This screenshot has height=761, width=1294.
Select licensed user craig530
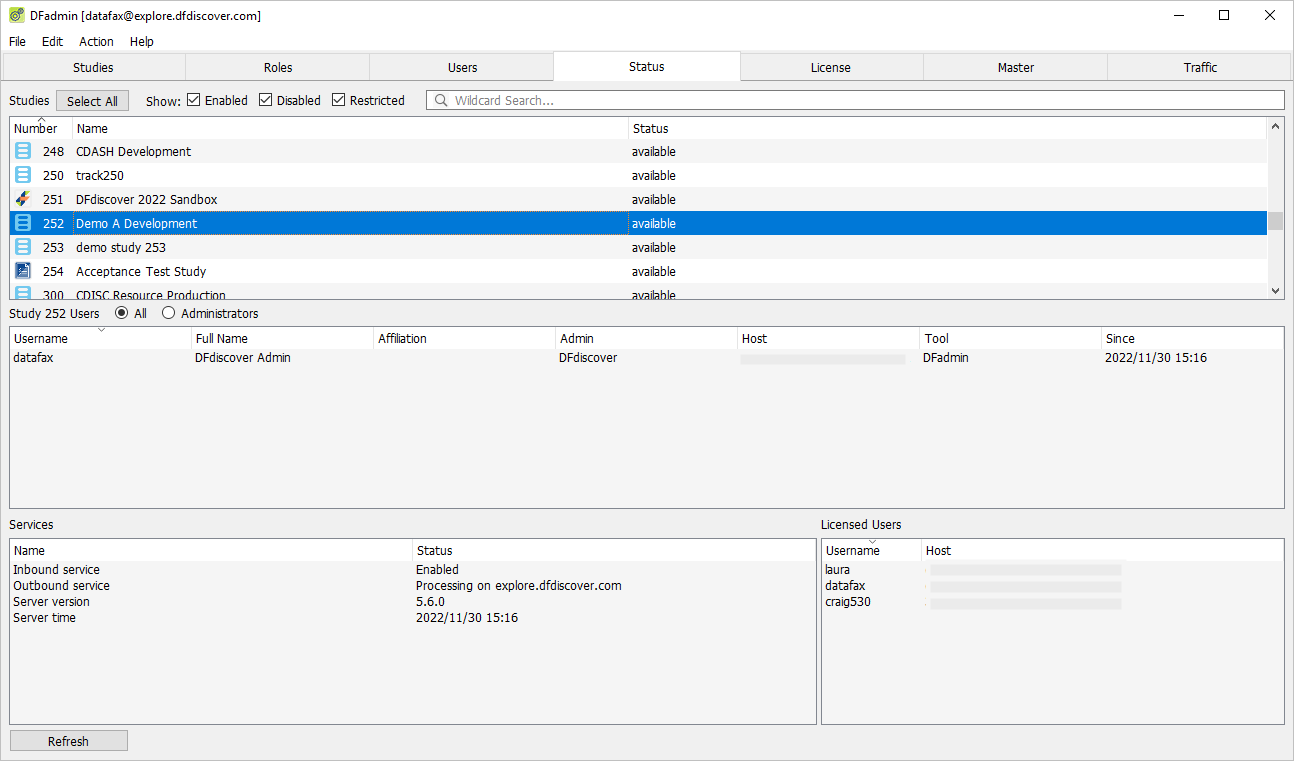(x=848, y=601)
